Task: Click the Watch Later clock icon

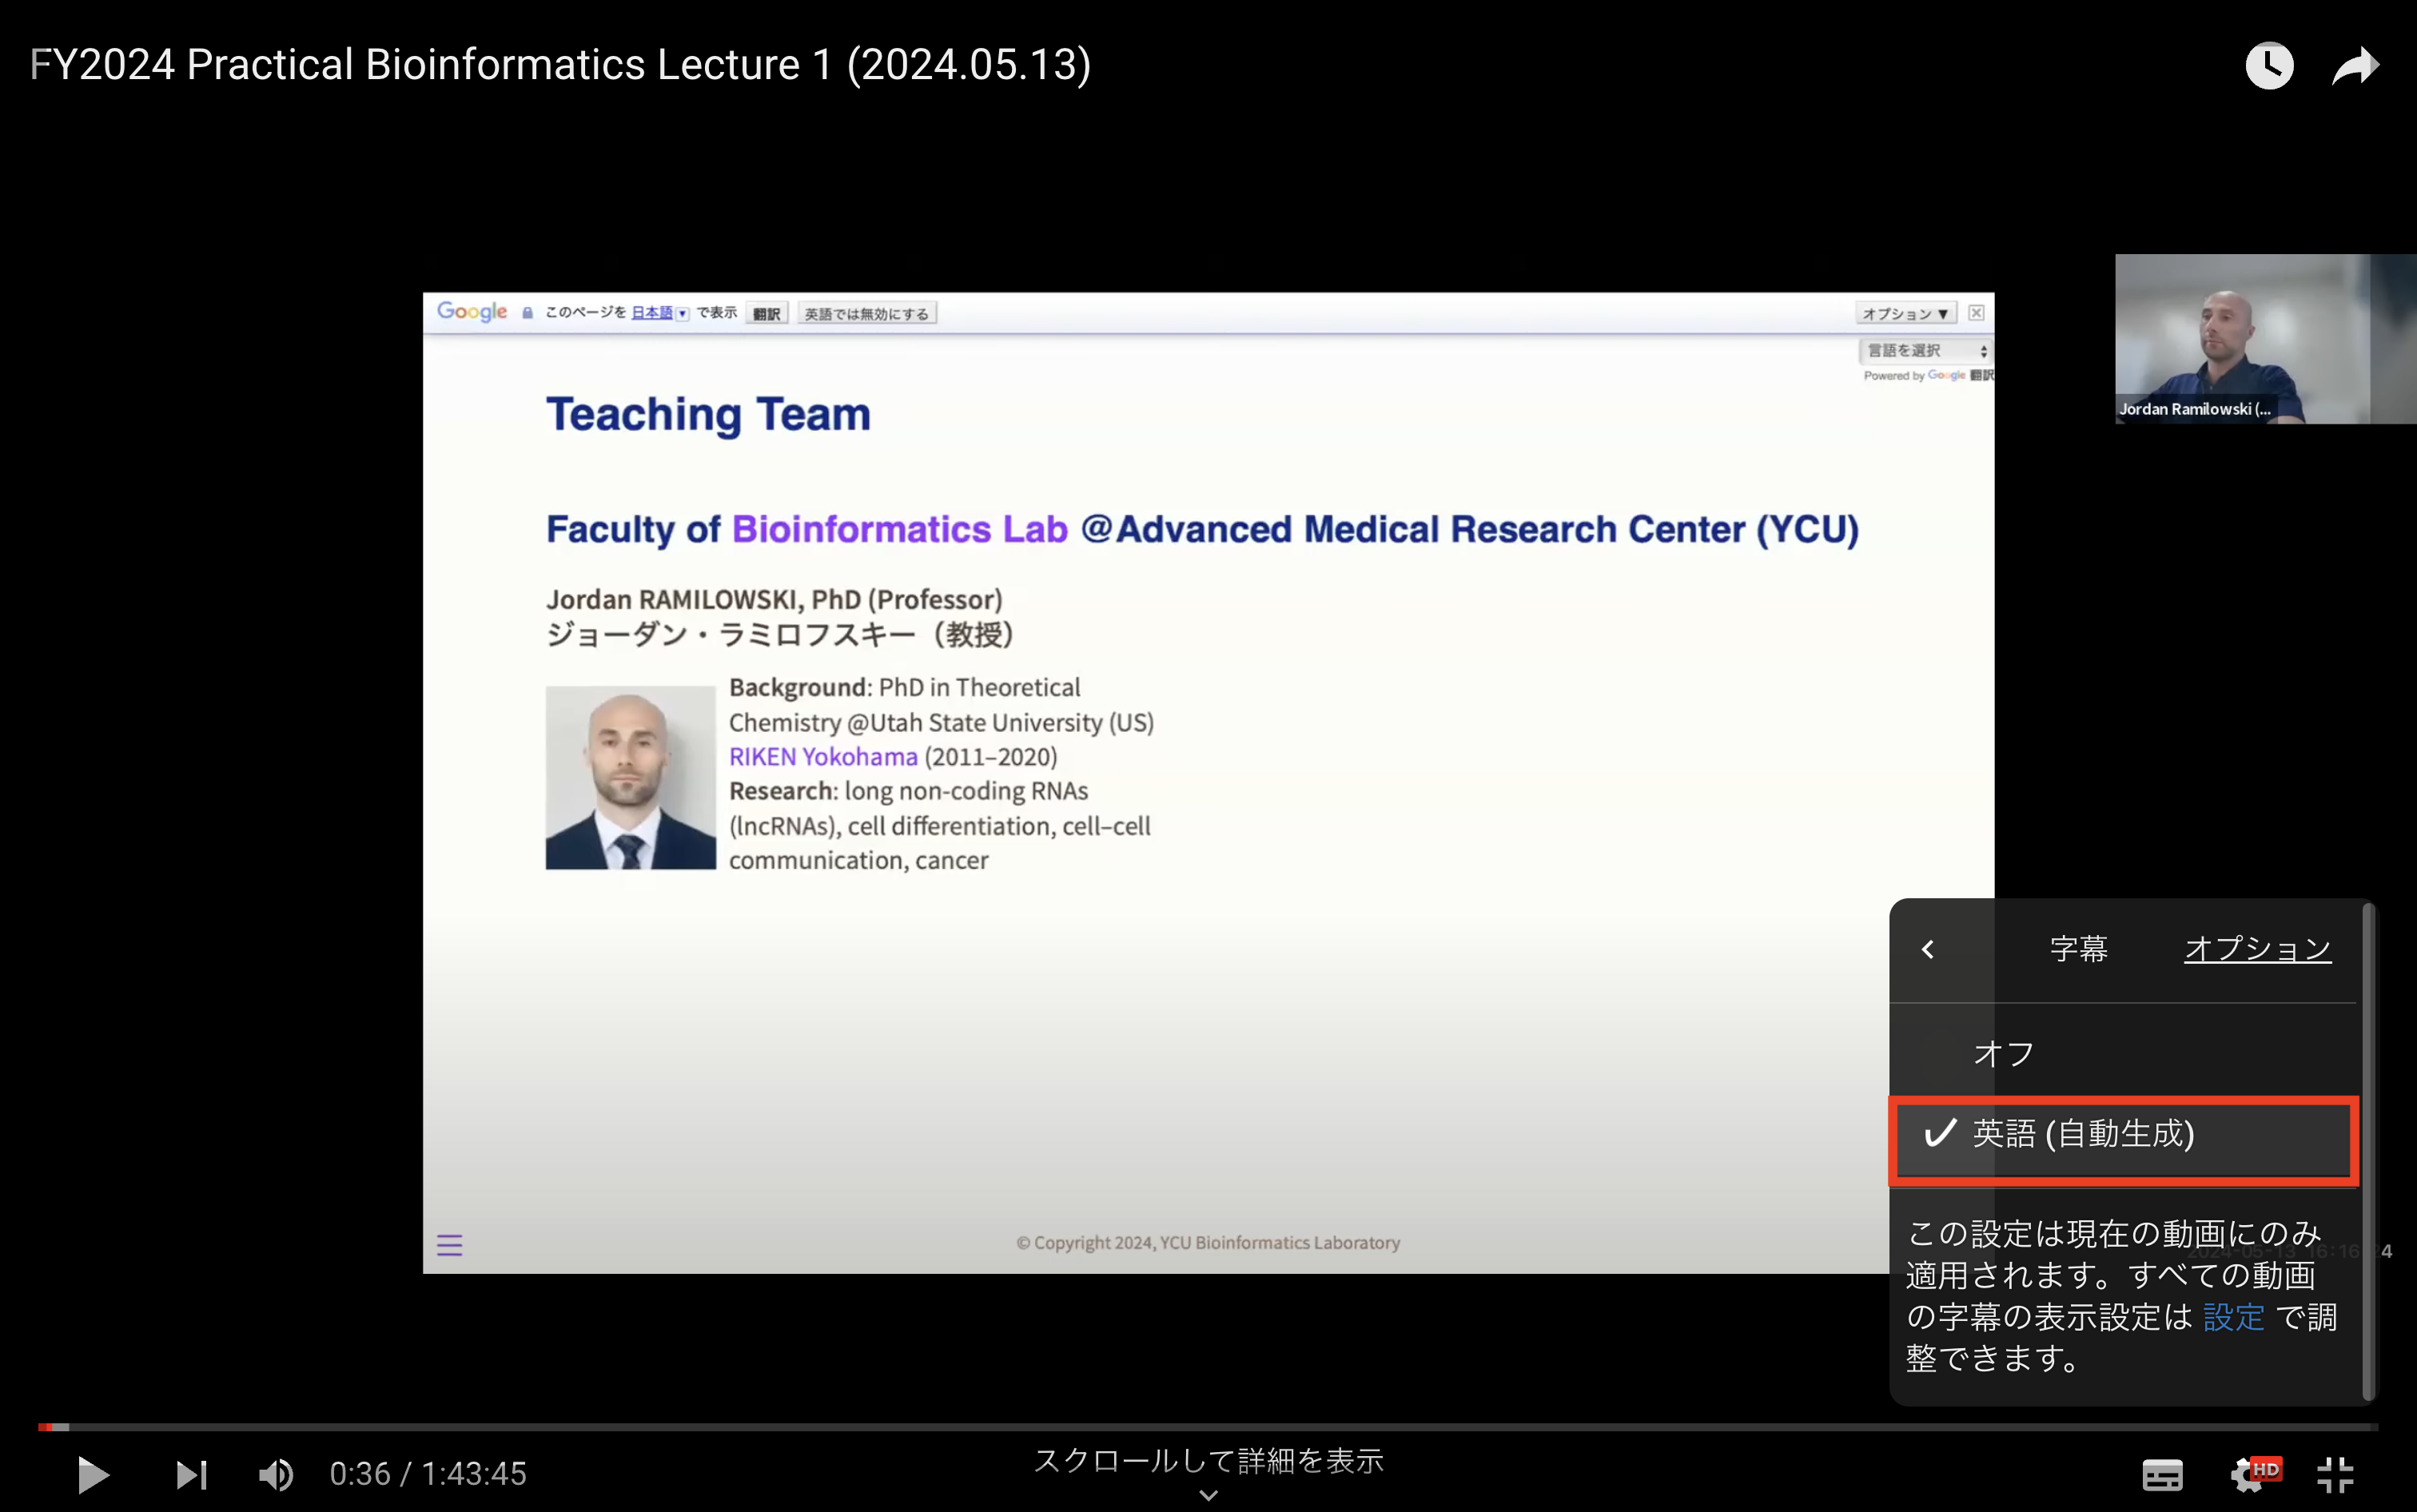Action: click(x=2269, y=66)
